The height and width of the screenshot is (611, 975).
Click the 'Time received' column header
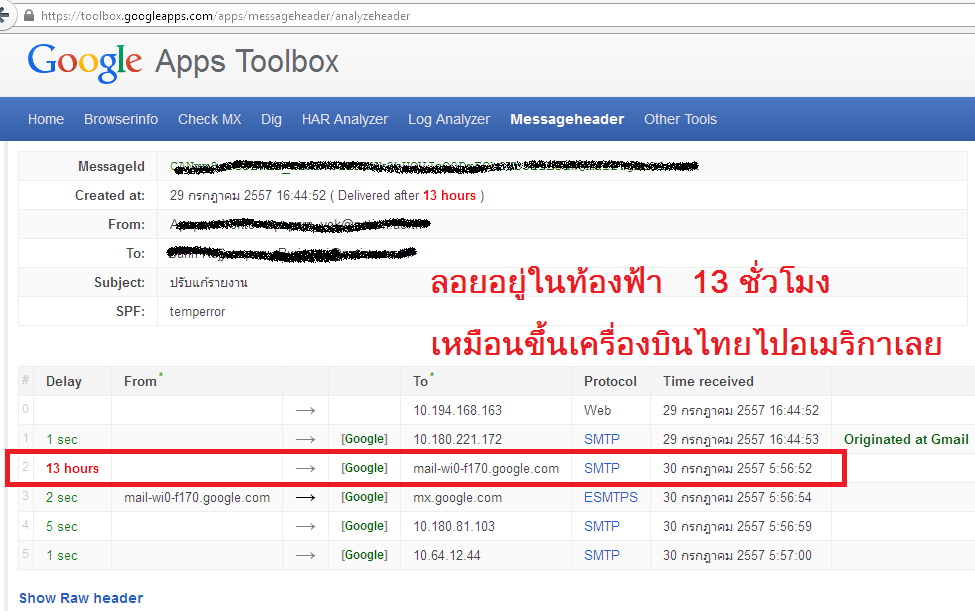[708, 382]
